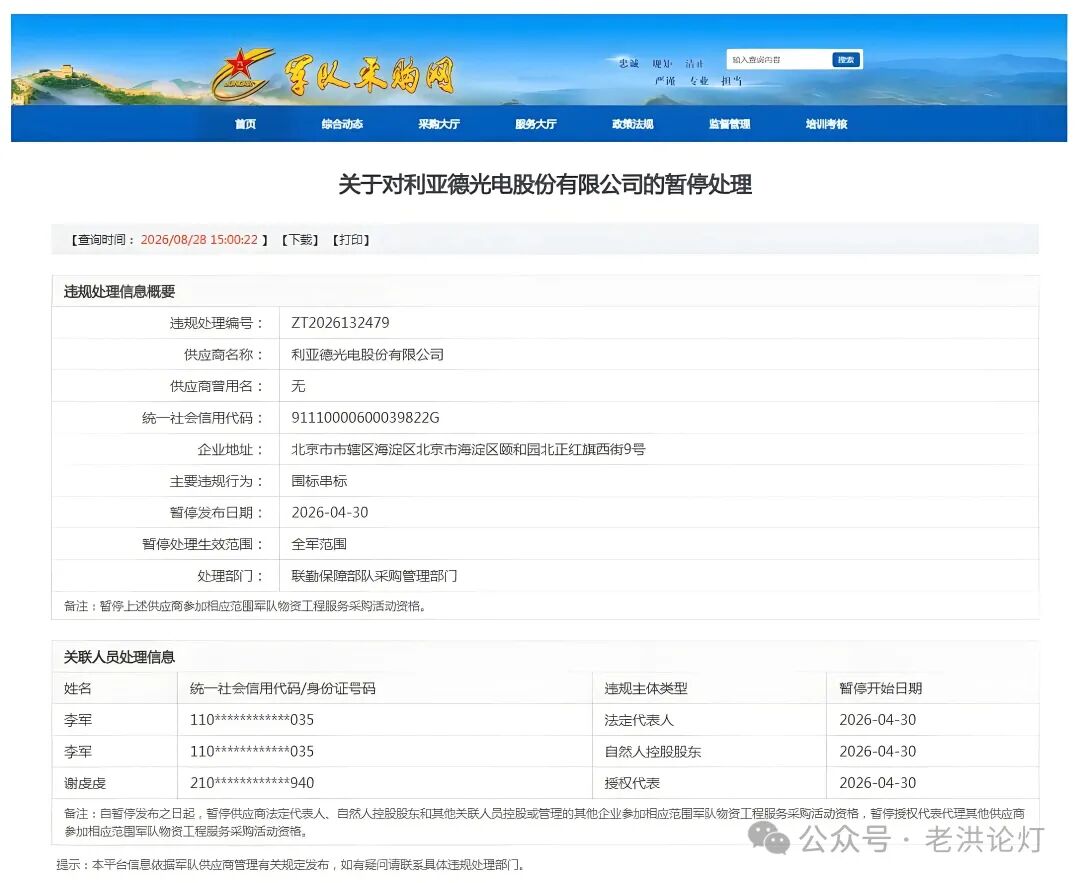The image size is (1080, 883).
Task: Click the query time 2026/08/28 15:00:22
Action: [x=199, y=240]
